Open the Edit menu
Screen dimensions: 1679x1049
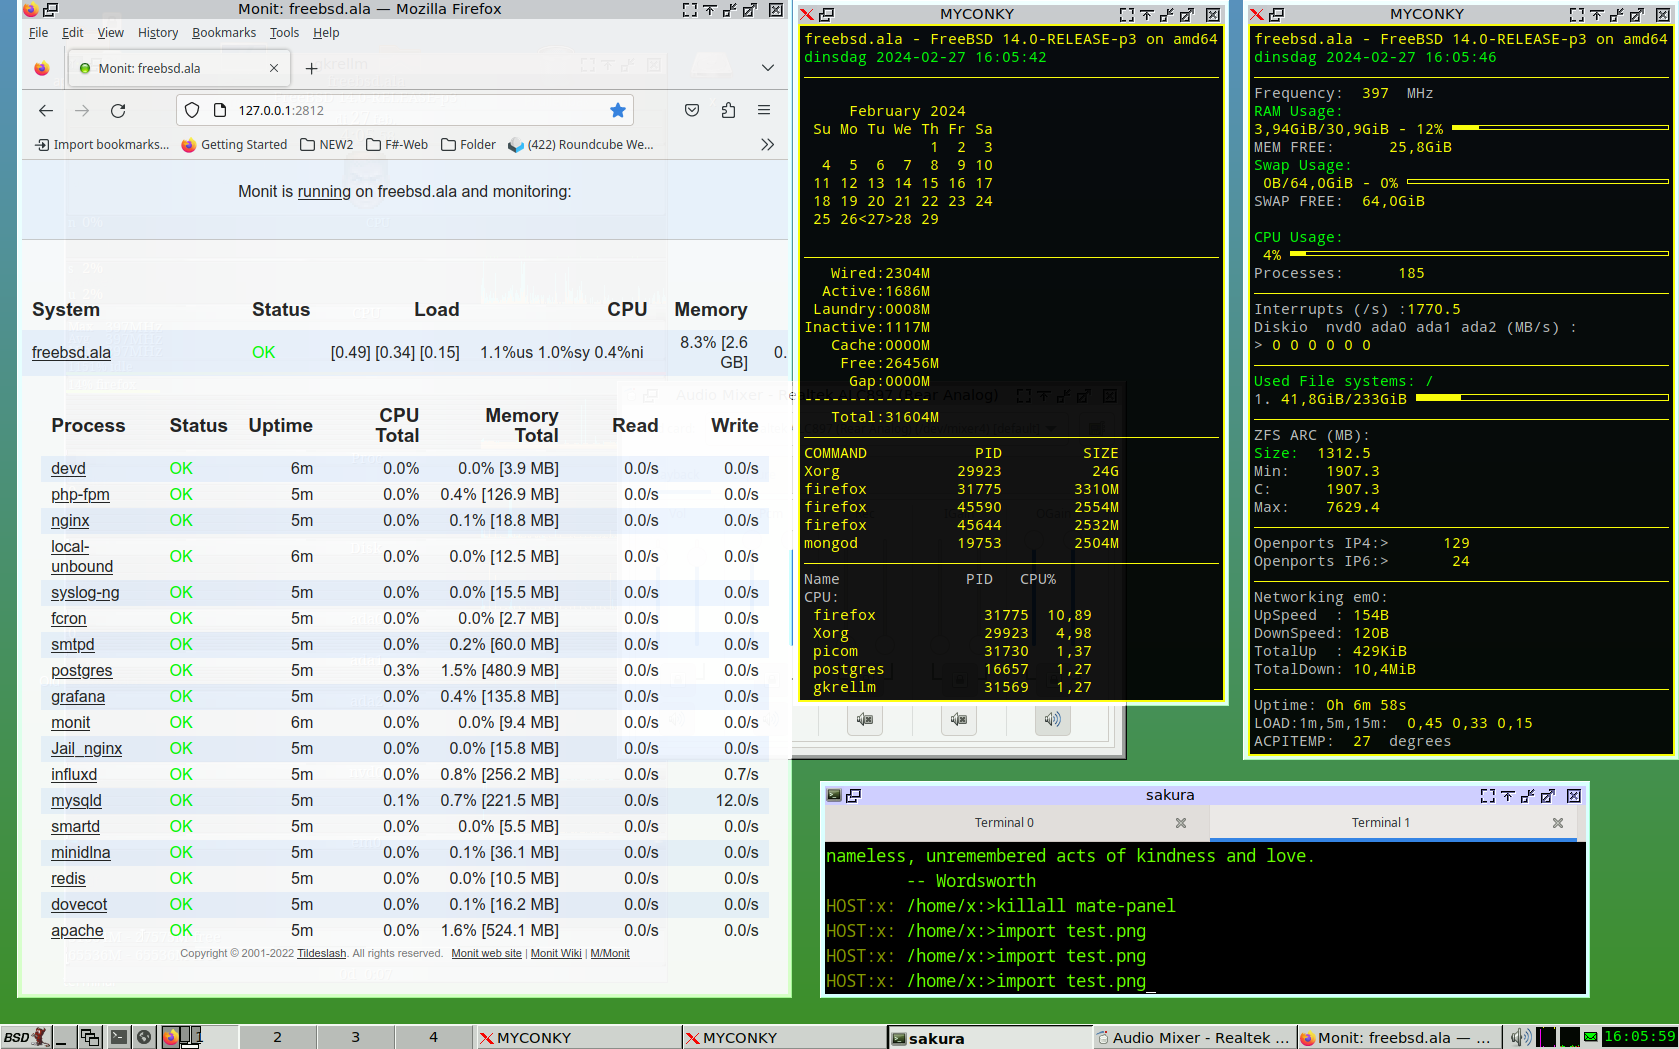point(72,32)
